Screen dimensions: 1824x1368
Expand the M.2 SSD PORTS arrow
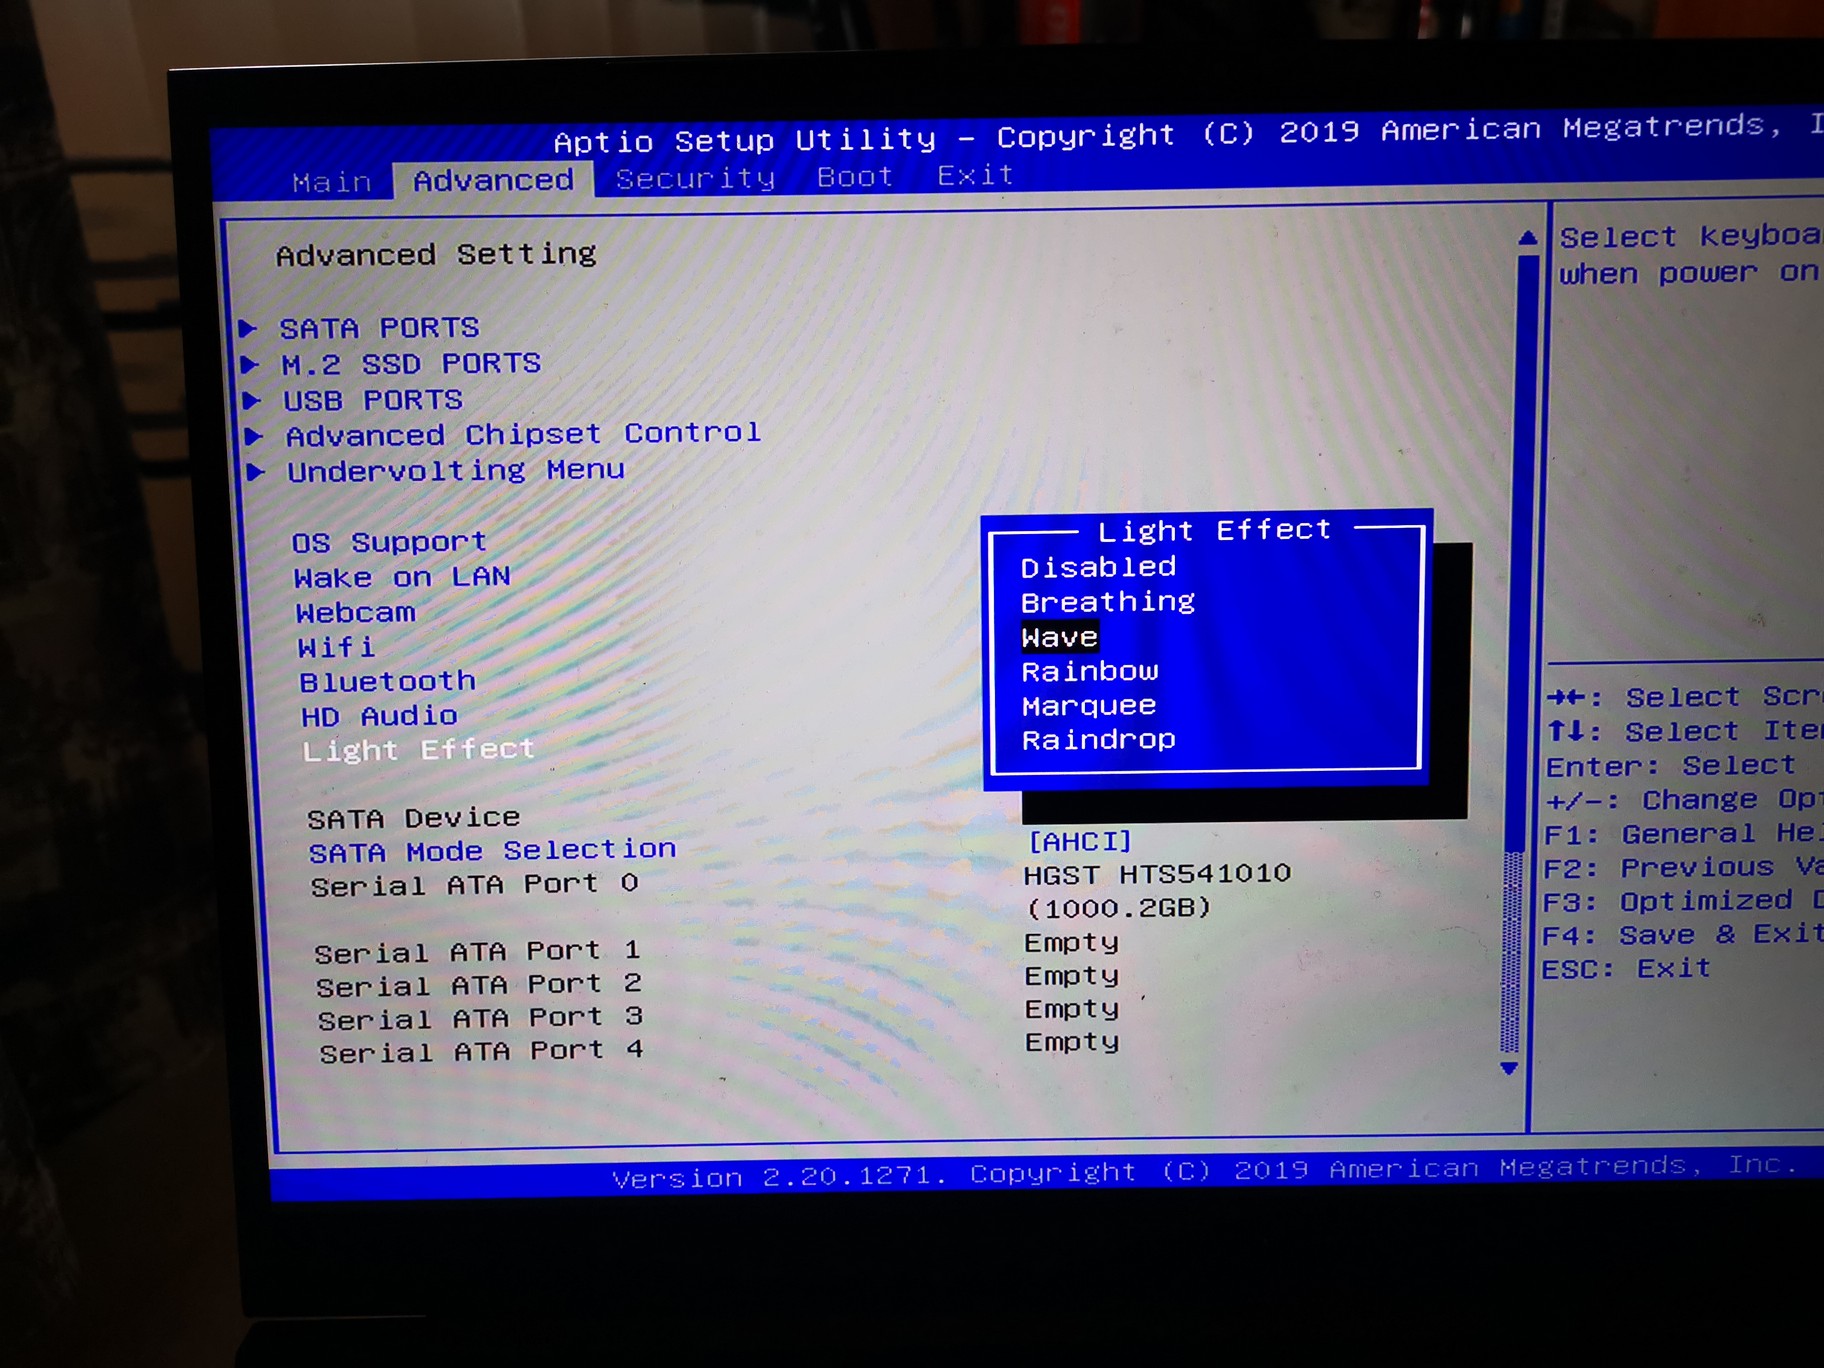(250, 364)
